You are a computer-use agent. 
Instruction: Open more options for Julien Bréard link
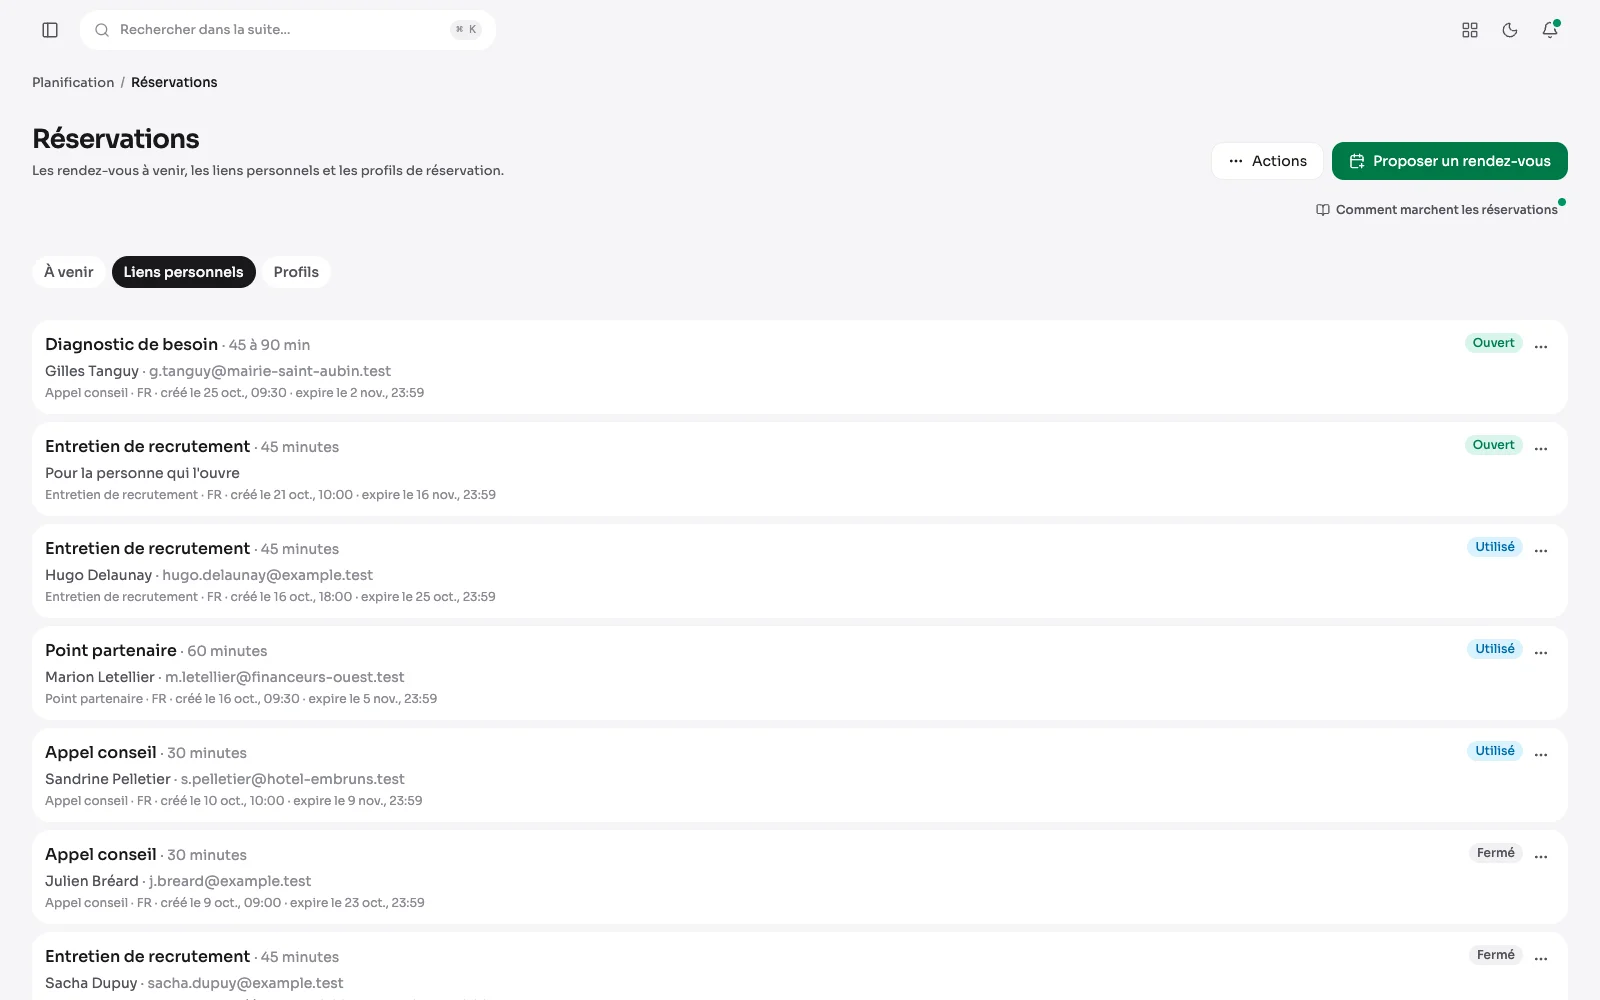(x=1541, y=856)
